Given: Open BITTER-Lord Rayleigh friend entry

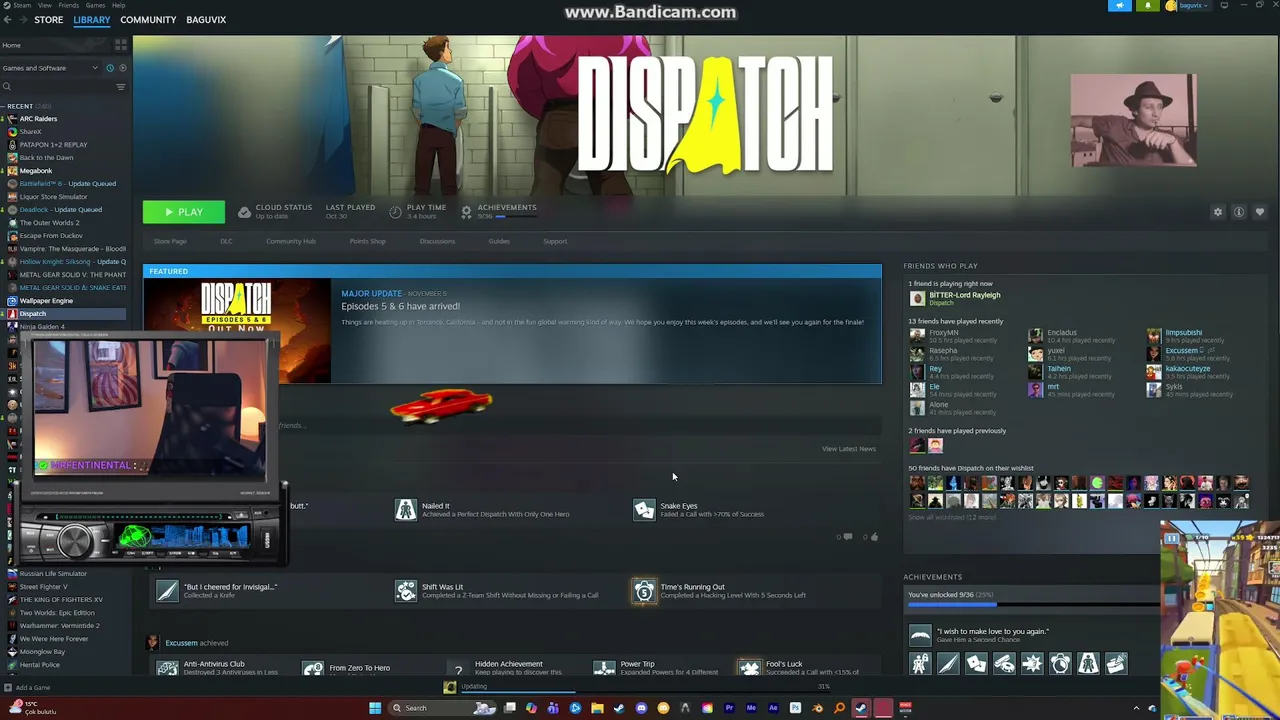Looking at the screenshot, I should tap(955, 298).
